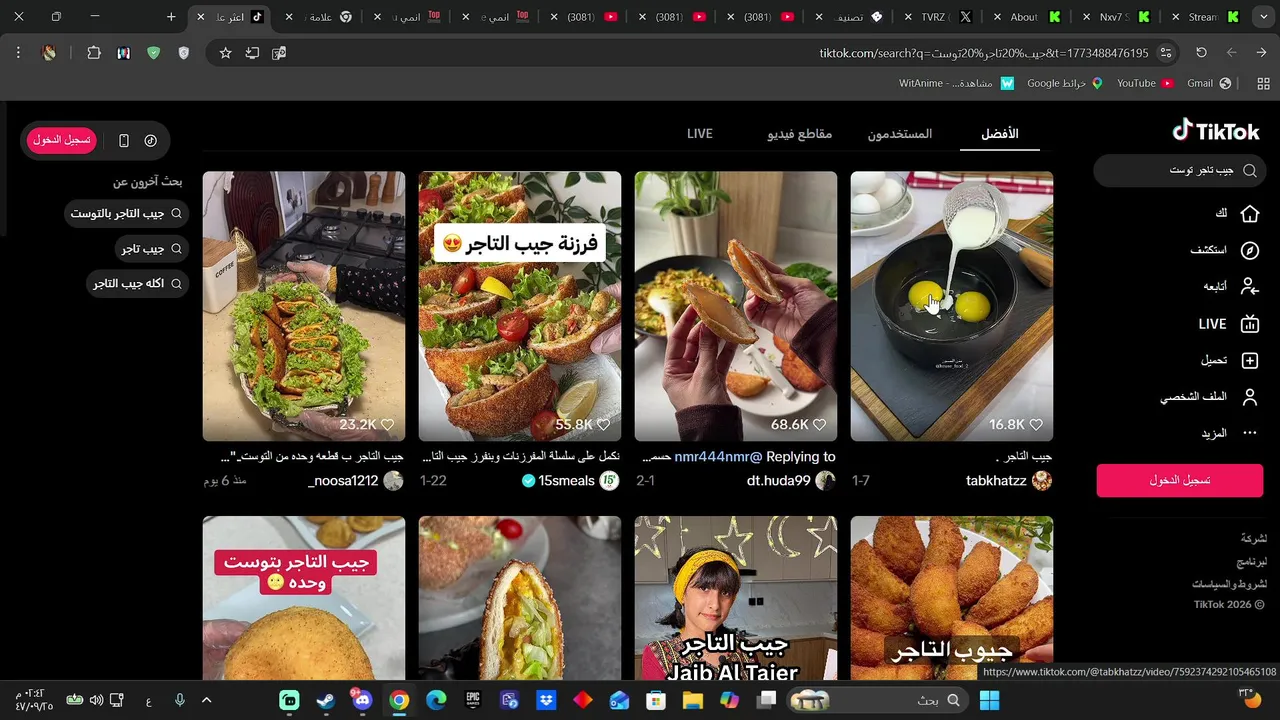
Task: Open 15smeals username link
Action: pyautogui.click(x=567, y=481)
